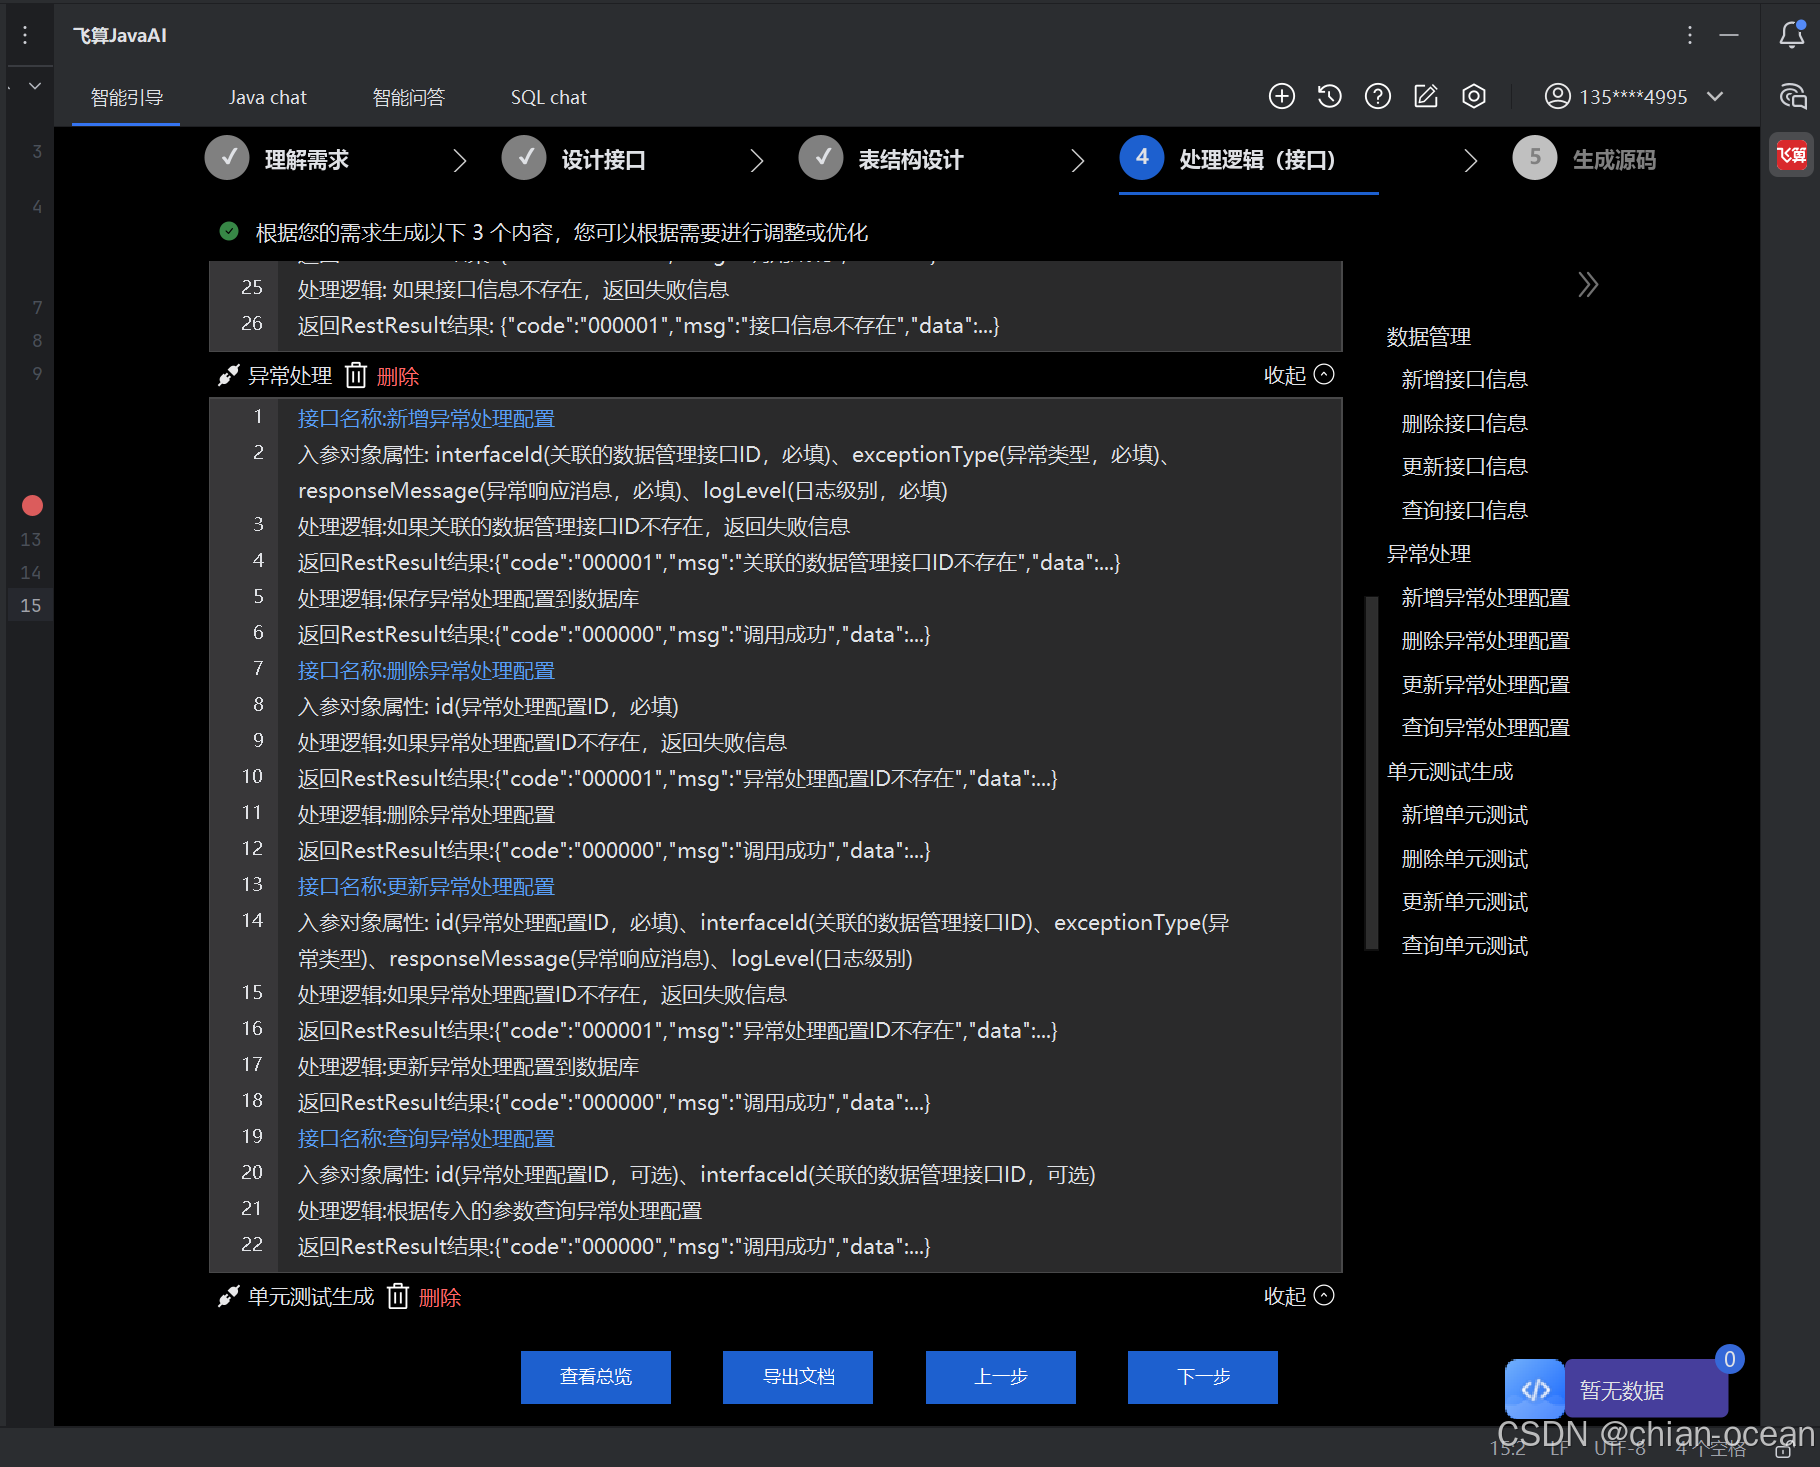Click line 接口名称:新增异常处理配置

pyautogui.click(x=426, y=418)
